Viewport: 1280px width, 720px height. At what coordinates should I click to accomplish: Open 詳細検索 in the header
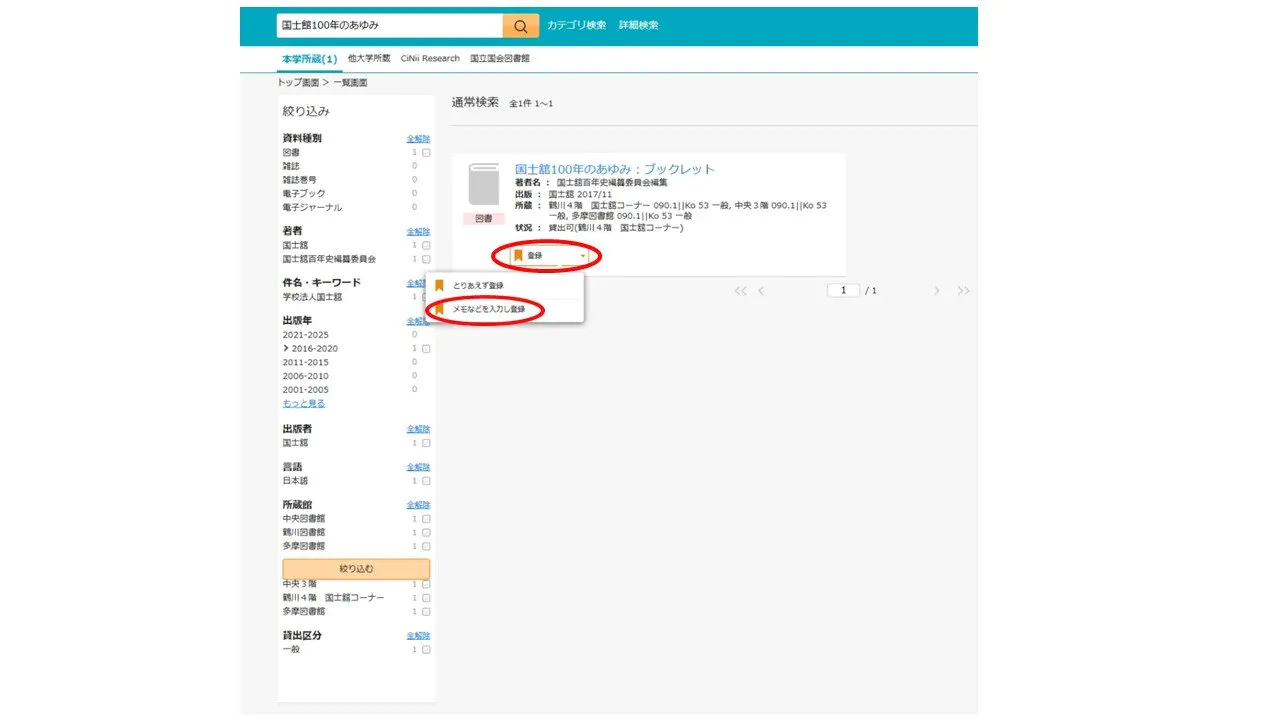tap(639, 25)
